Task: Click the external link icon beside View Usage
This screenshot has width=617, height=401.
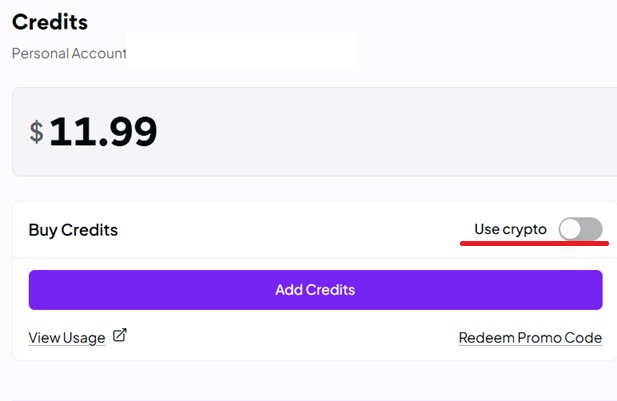Action: point(120,335)
